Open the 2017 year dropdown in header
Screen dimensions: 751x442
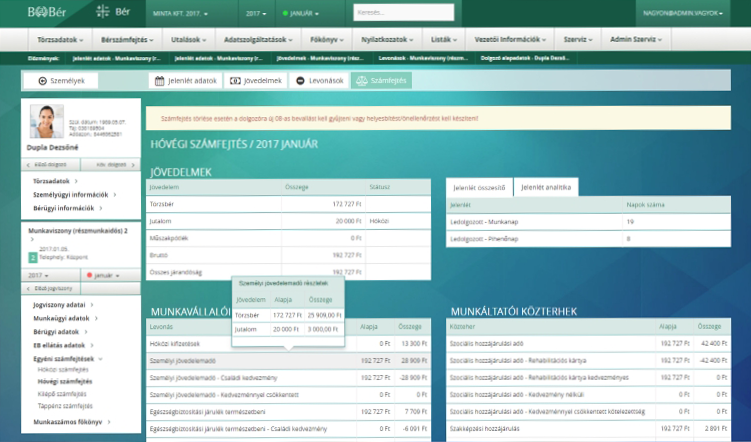257,13
